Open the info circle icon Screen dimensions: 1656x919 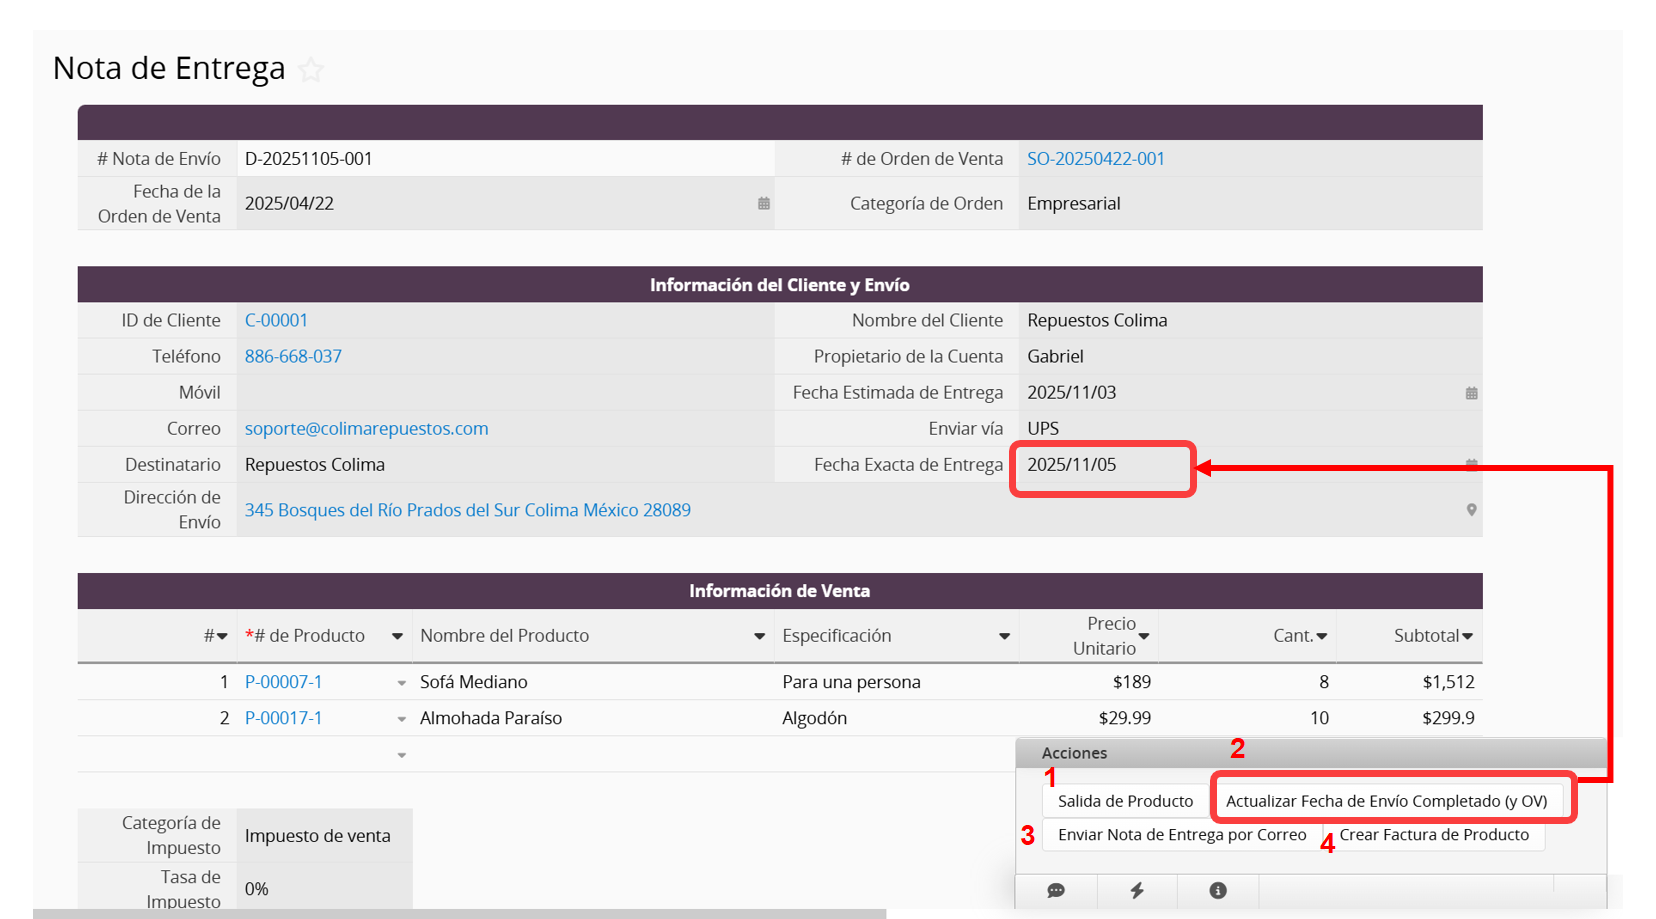pyautogui.click(x=1217, y=890)
